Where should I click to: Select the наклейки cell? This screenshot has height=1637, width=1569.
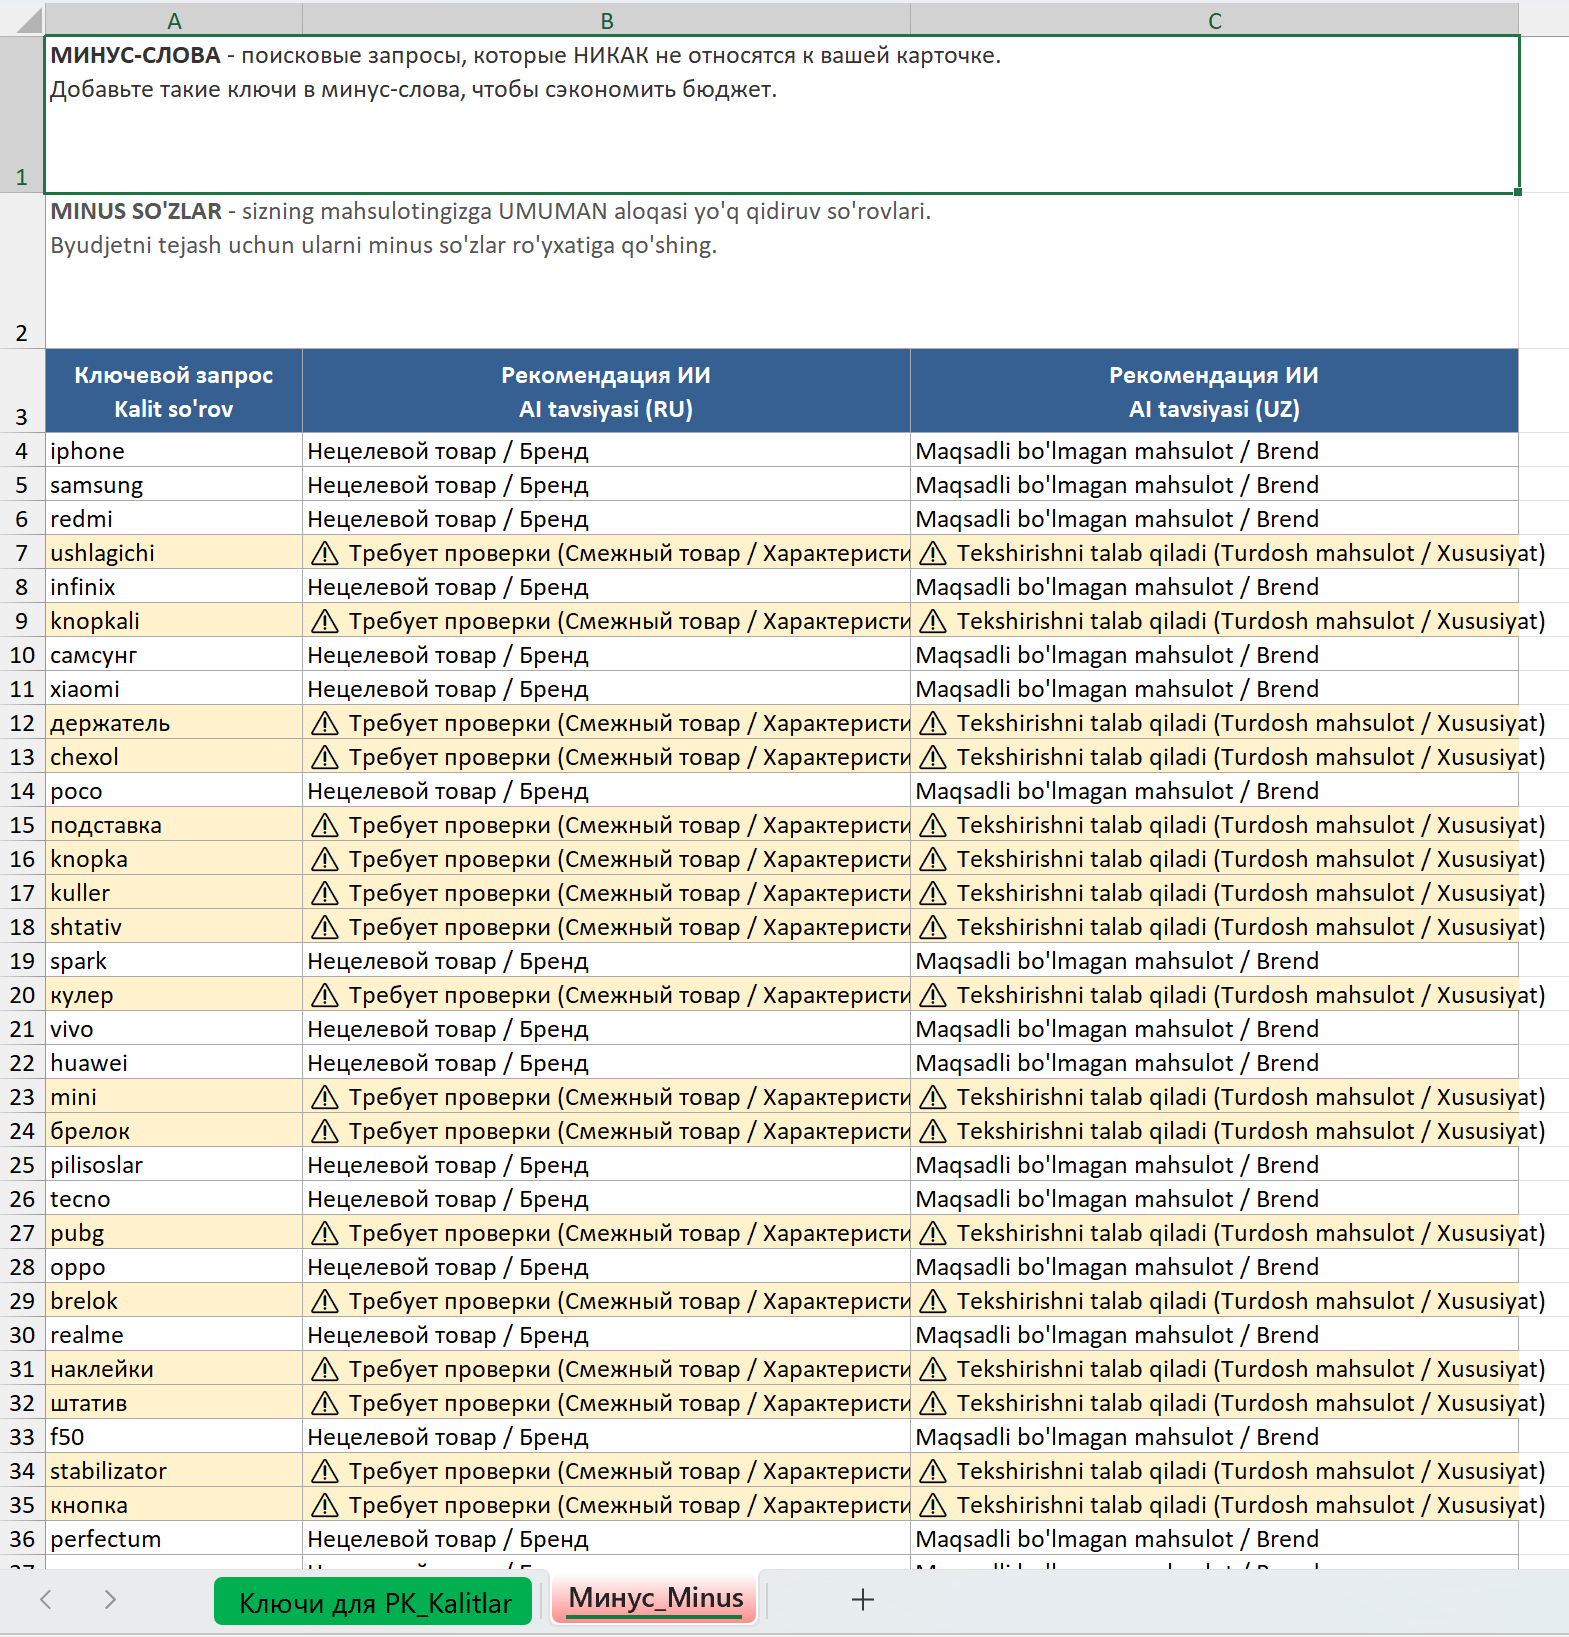pyautogui.click(x=174, y=1368)
